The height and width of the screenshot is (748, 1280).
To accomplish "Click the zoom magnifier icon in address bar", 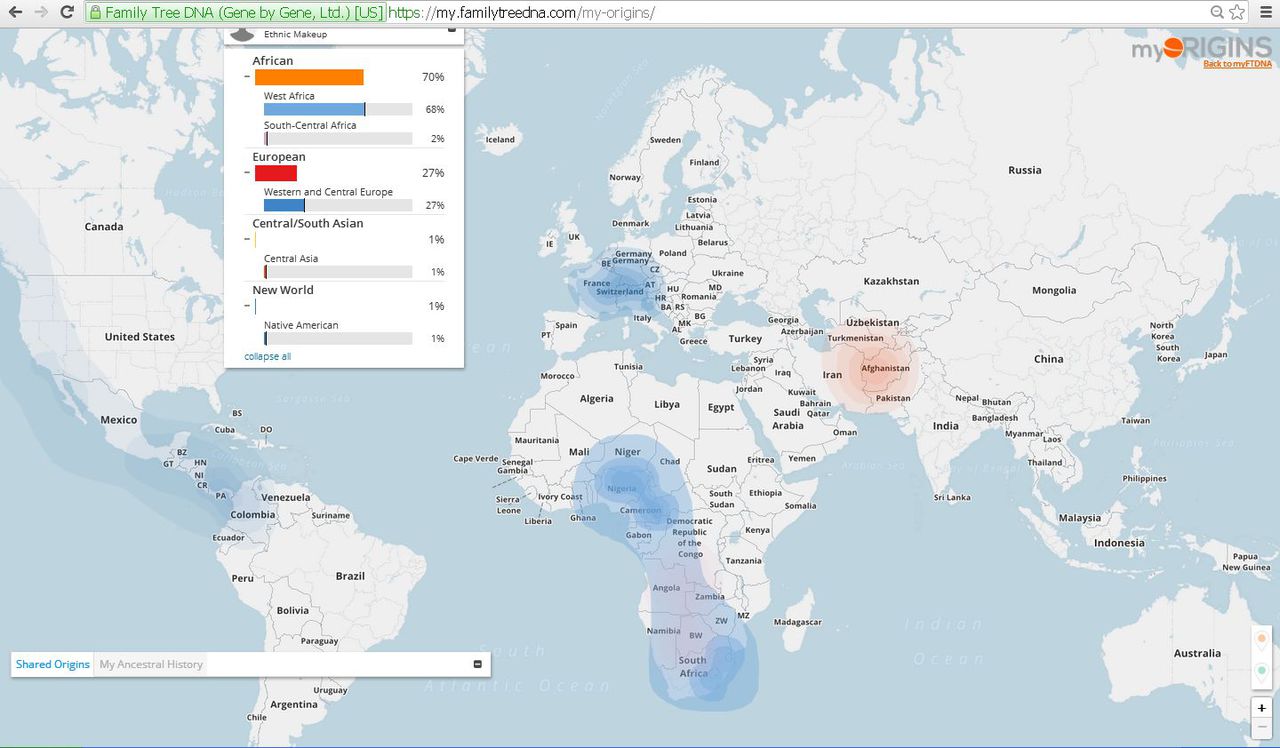I will click(1217, 13).
